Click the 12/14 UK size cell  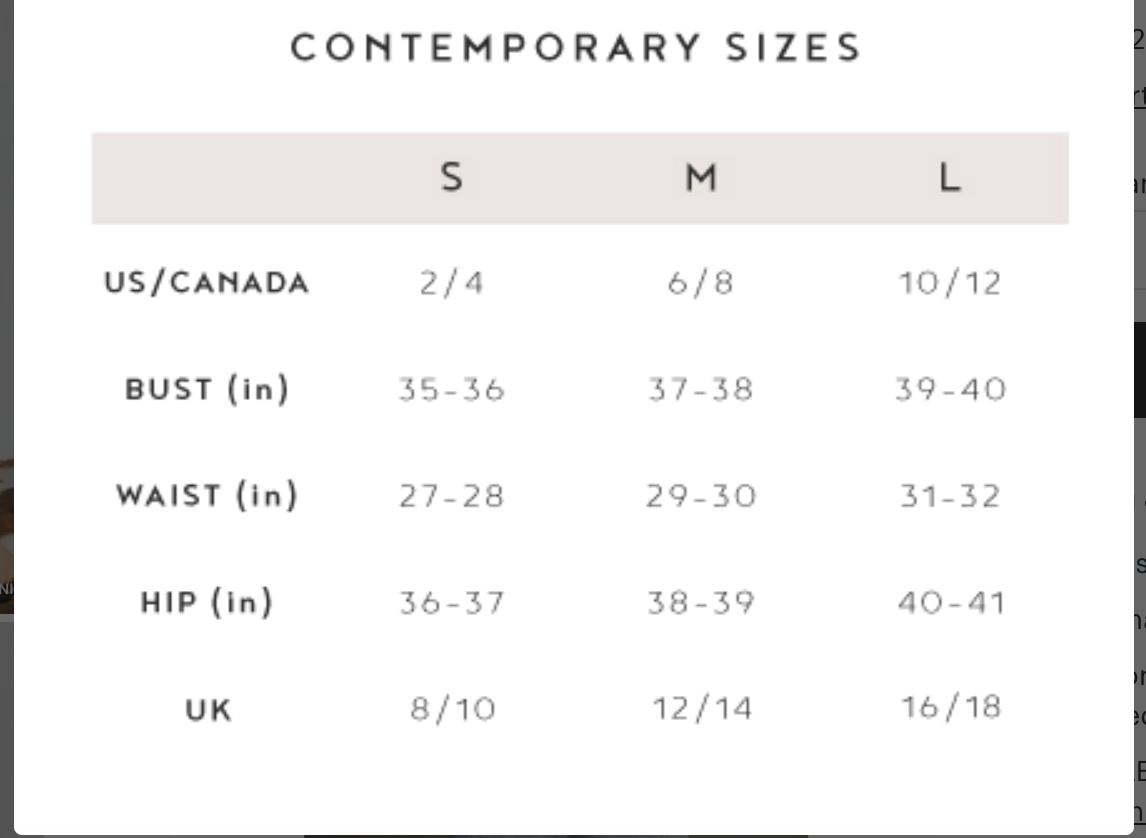(x=701, y=709)
